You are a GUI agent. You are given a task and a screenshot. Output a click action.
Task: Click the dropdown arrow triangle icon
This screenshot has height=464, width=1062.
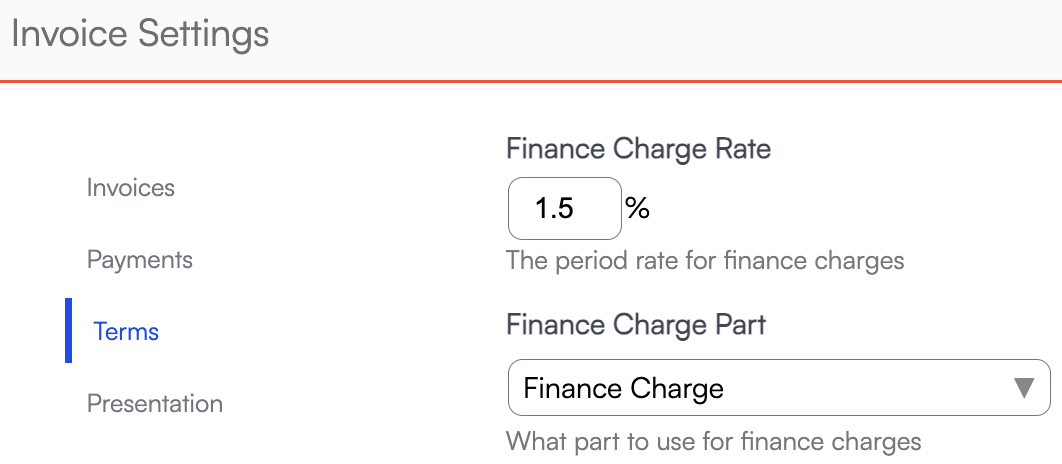coord(1024,388)
